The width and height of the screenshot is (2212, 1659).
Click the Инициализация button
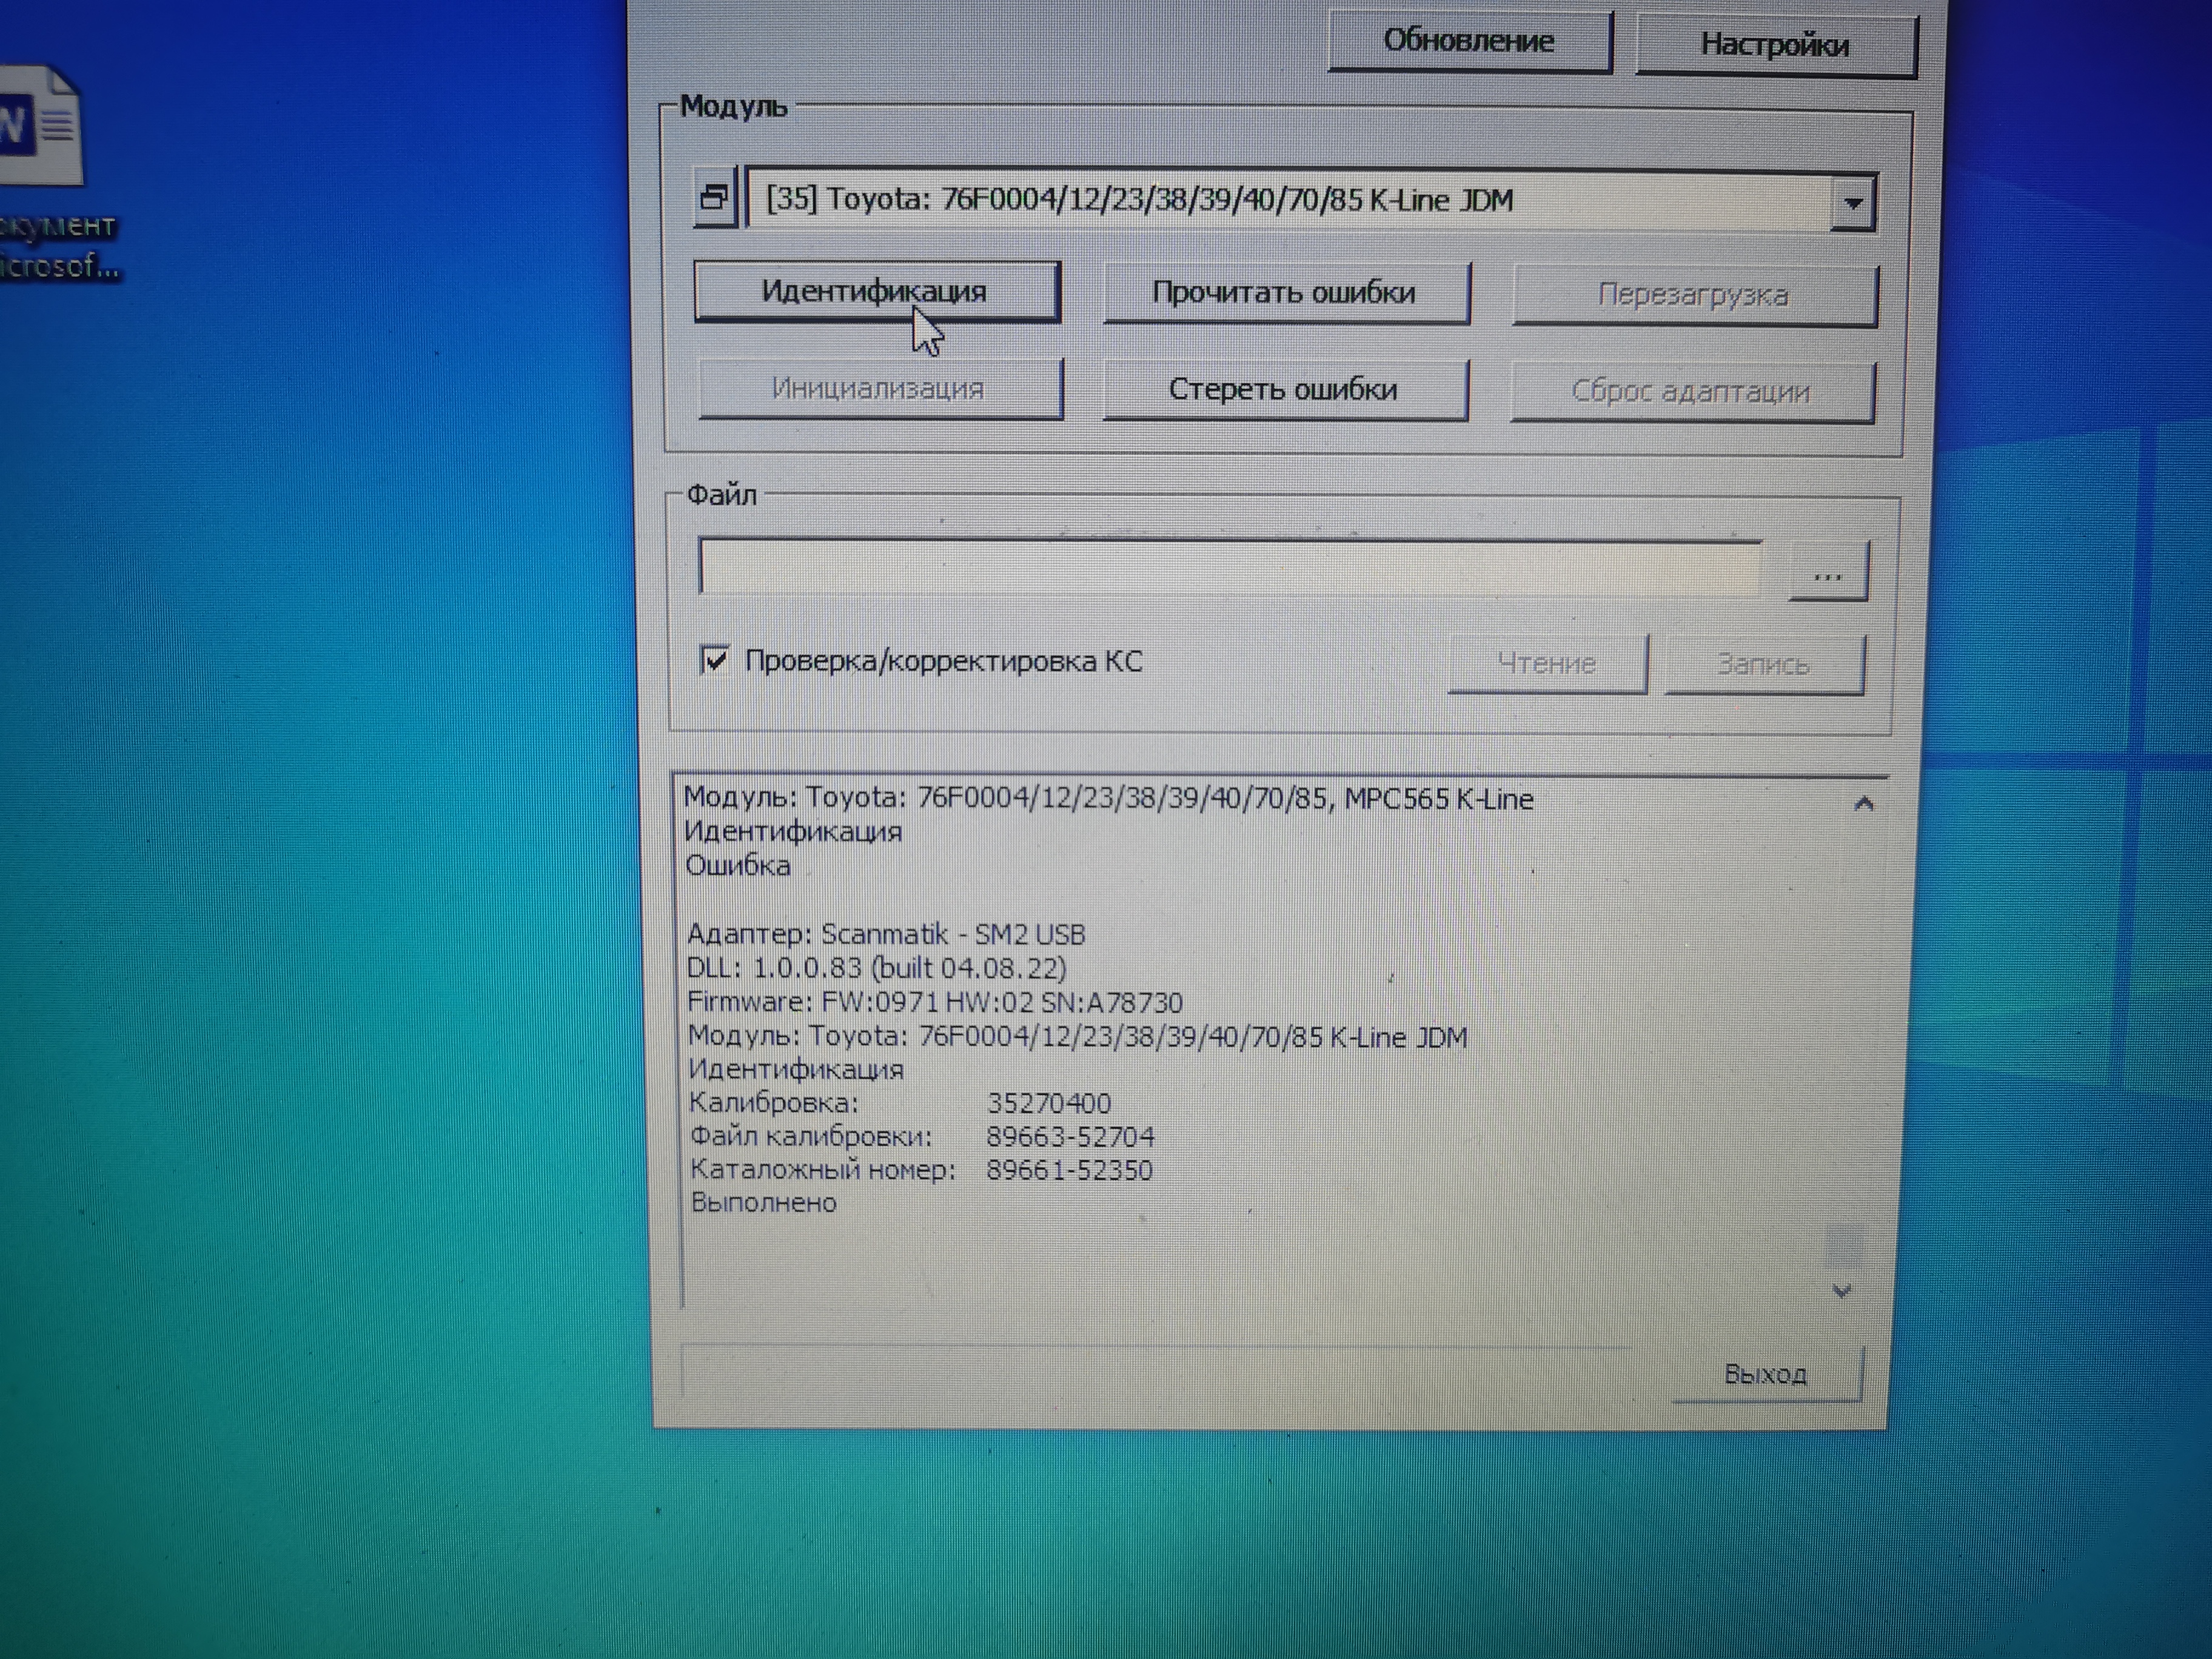coord(878,389)
